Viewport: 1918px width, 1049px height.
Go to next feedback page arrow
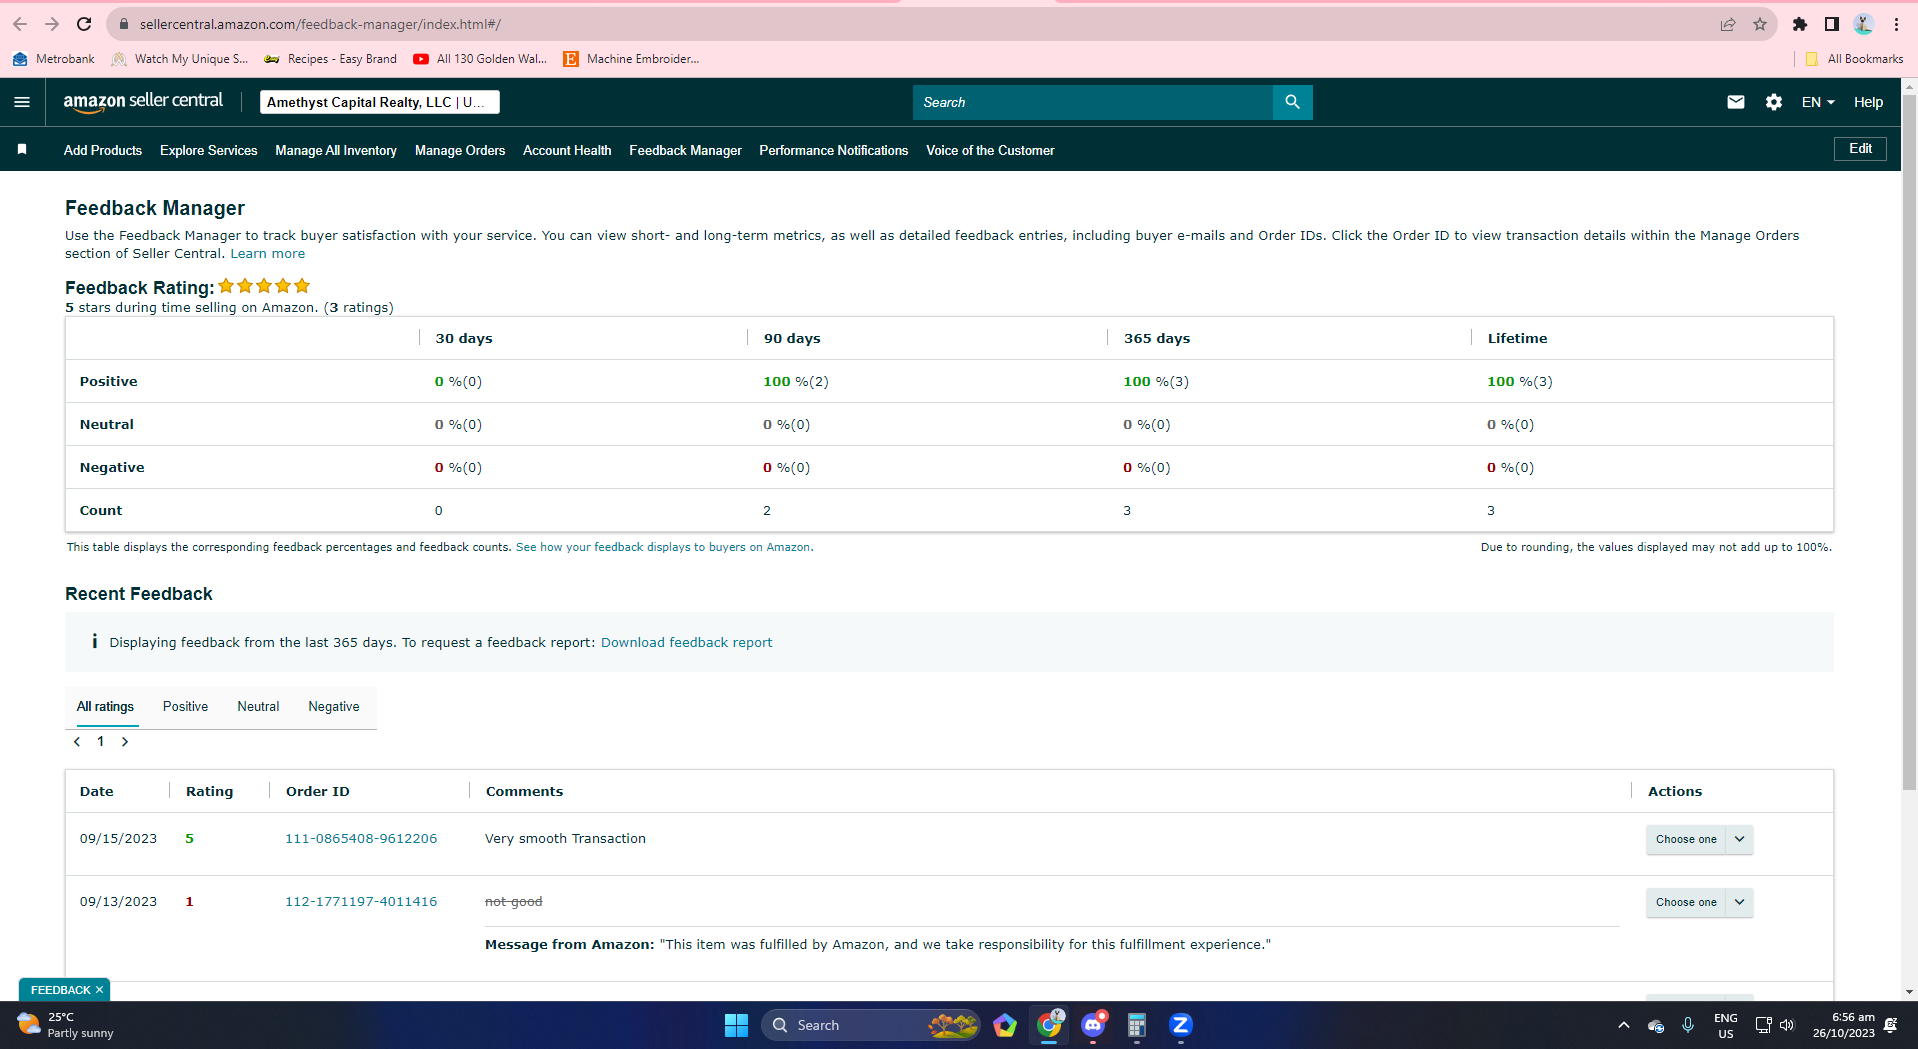click(125, 742)
